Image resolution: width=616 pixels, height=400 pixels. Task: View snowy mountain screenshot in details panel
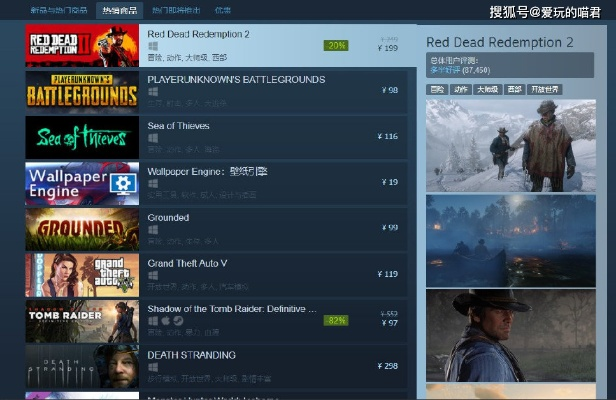(x=511, y=145)
